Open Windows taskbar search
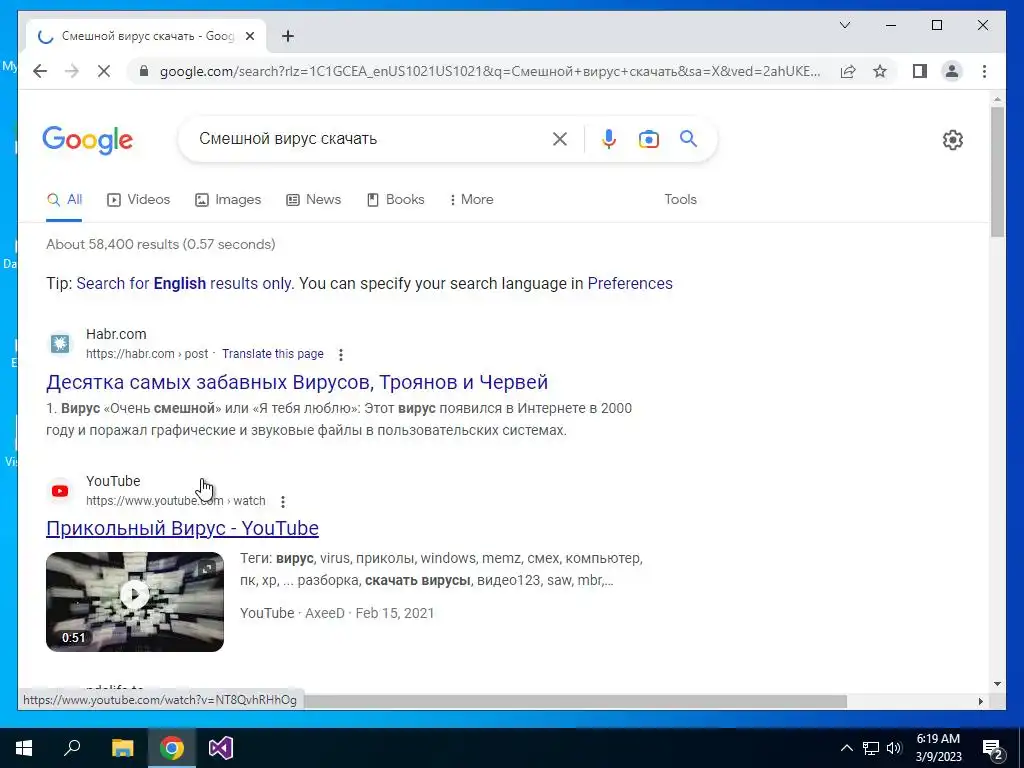Image resolution: width=1024 pixels, height=768 pixels. 72,748
